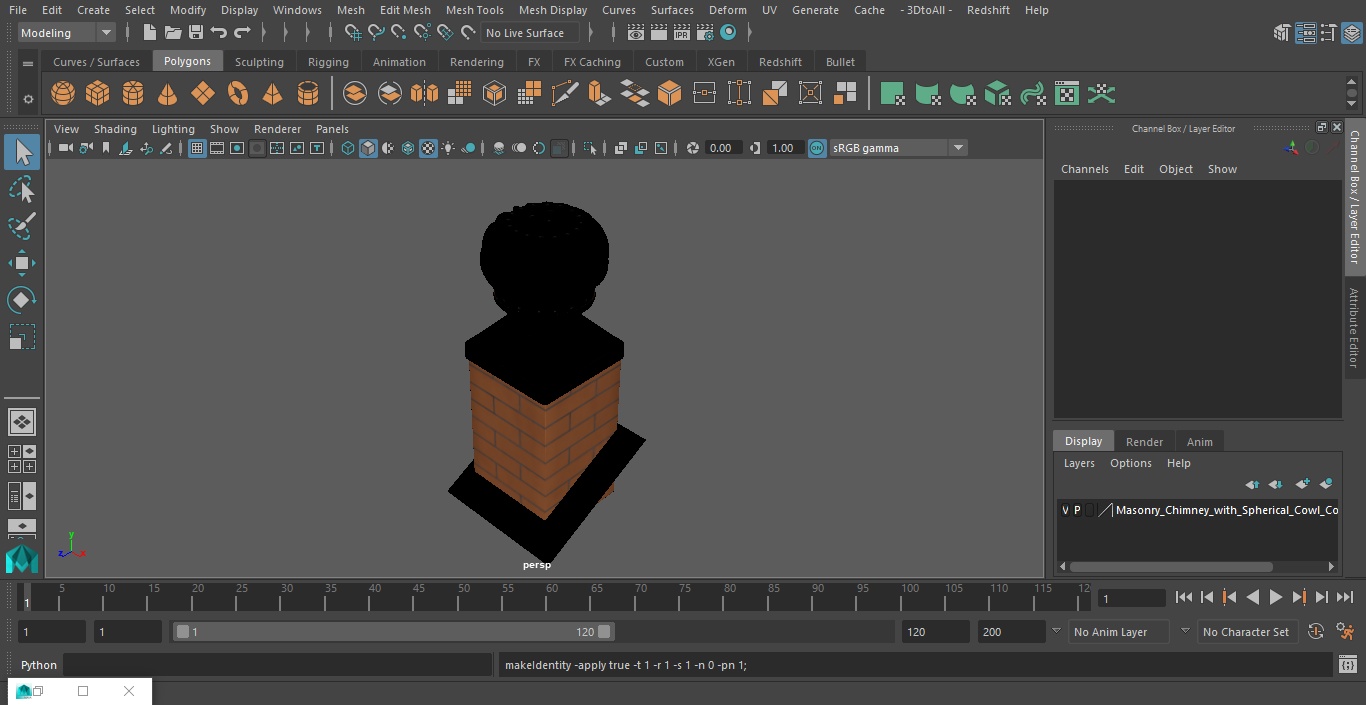The width and height of the screenshot is (1366, 705).
Task: Select the Lasso tool in toolbox
Action: 22,189
